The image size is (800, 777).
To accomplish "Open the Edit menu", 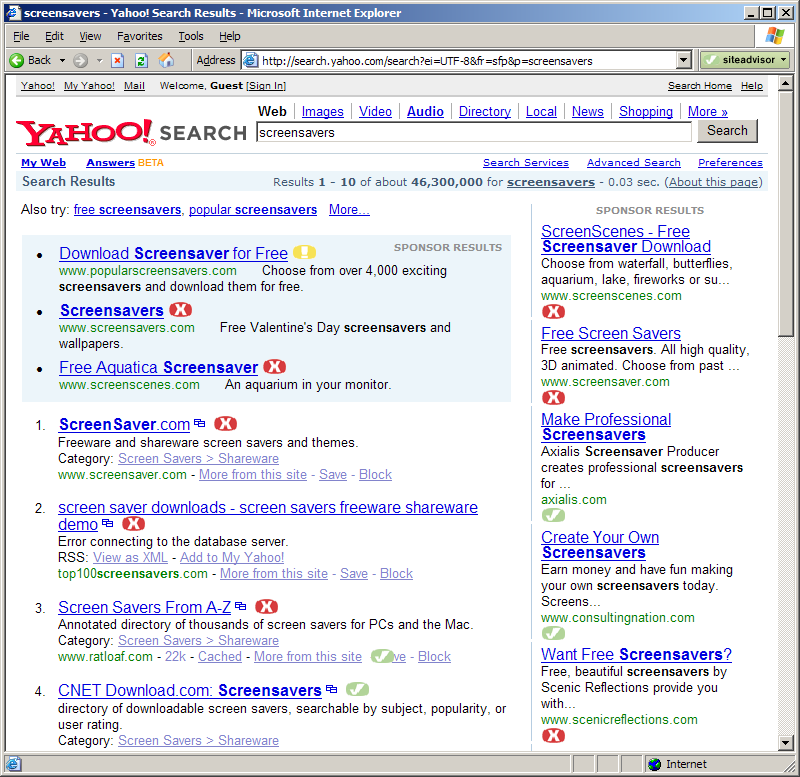I will point(54,36).
